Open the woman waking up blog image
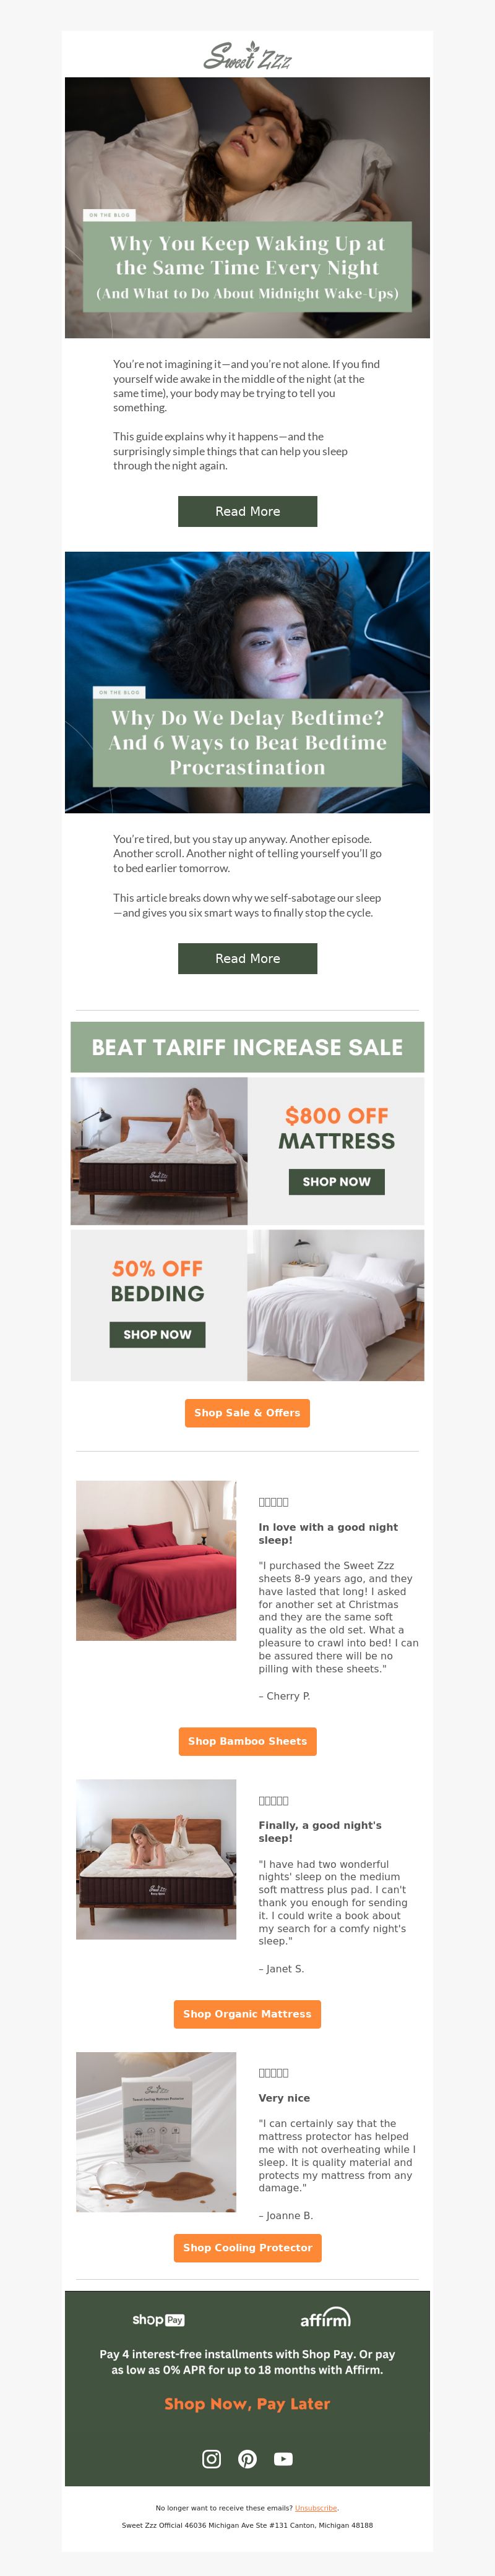The width and height of the screenshot is (495, 2576). pos(247,208)
